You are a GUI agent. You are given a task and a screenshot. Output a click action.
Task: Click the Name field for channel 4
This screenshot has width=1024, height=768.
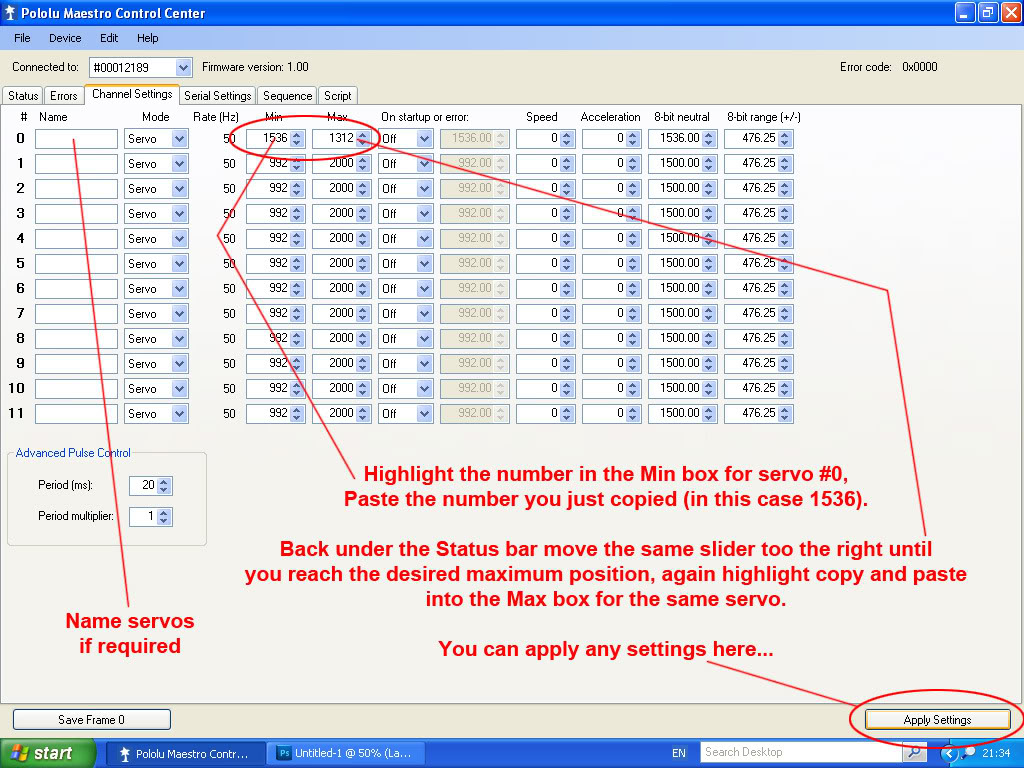point(76,238)
